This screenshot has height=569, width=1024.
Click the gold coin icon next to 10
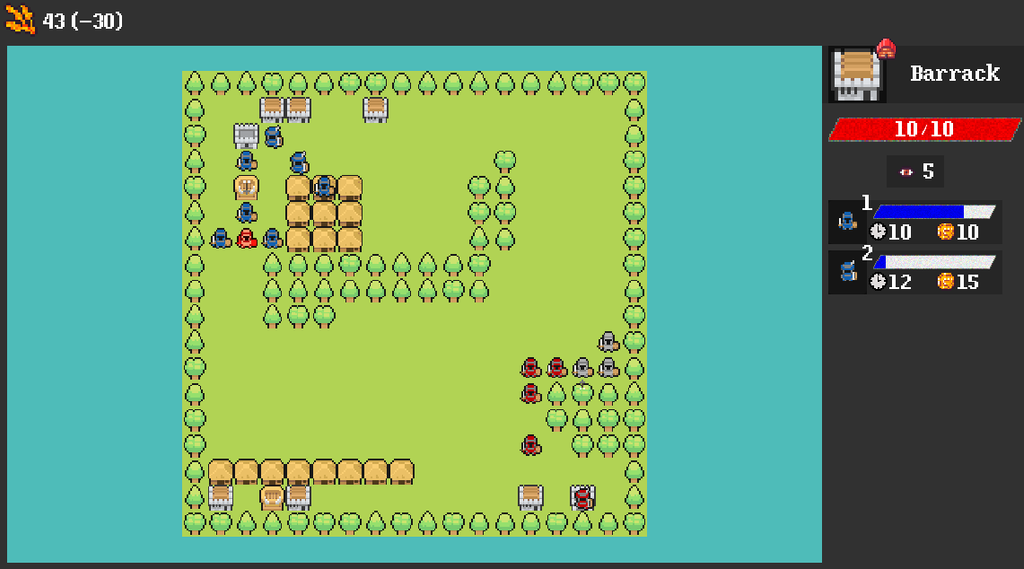tap(945, 231)
